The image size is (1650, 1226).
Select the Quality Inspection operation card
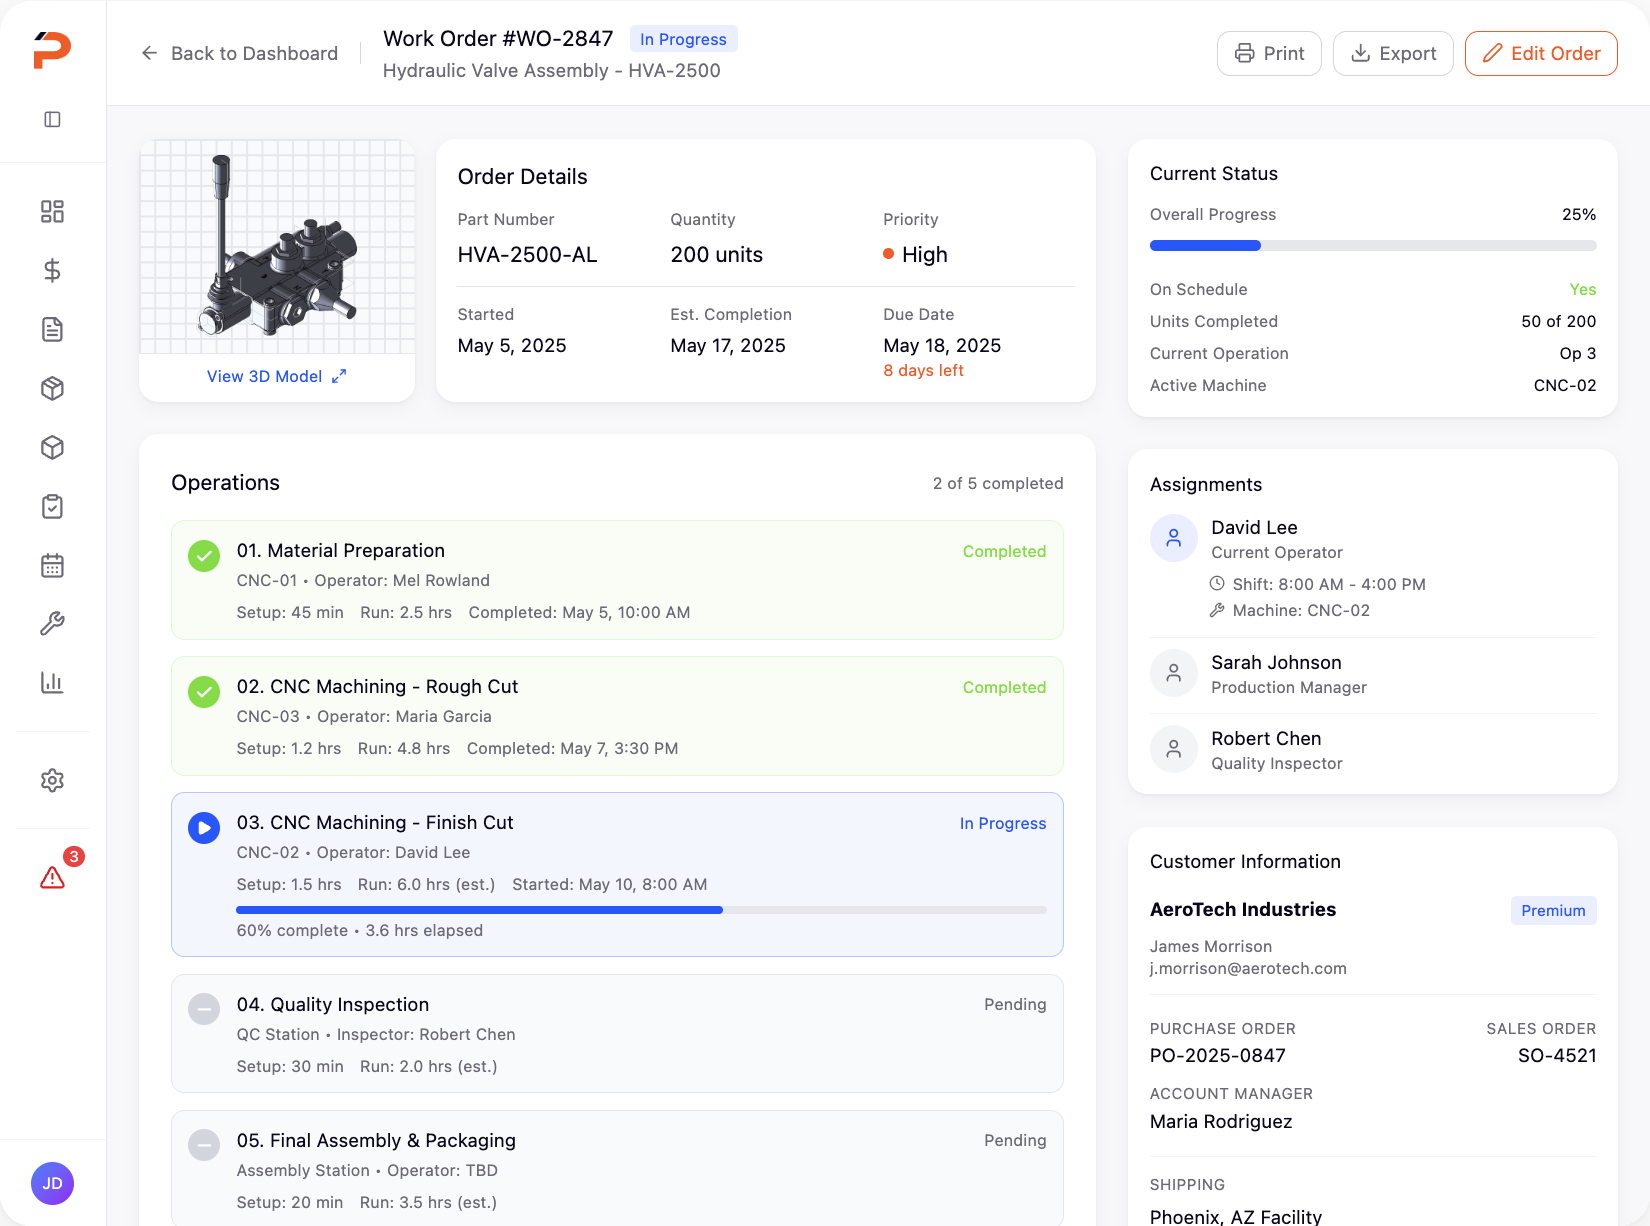(x=617, y=1033)
